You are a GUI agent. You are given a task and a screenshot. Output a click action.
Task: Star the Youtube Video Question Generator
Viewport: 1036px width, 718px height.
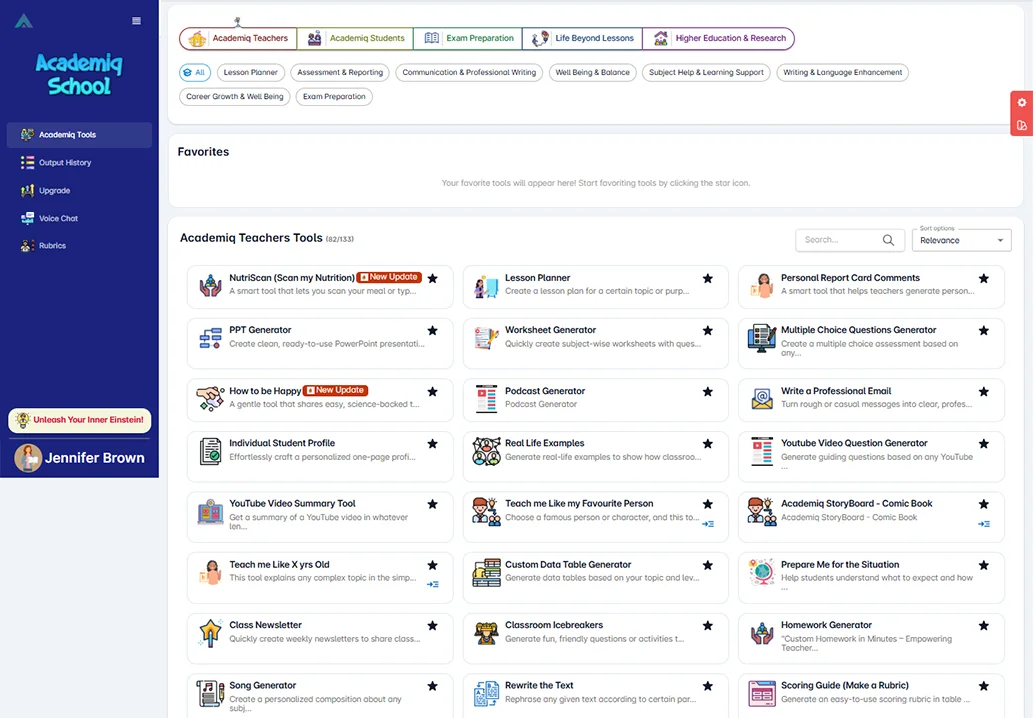pos(984,443)
